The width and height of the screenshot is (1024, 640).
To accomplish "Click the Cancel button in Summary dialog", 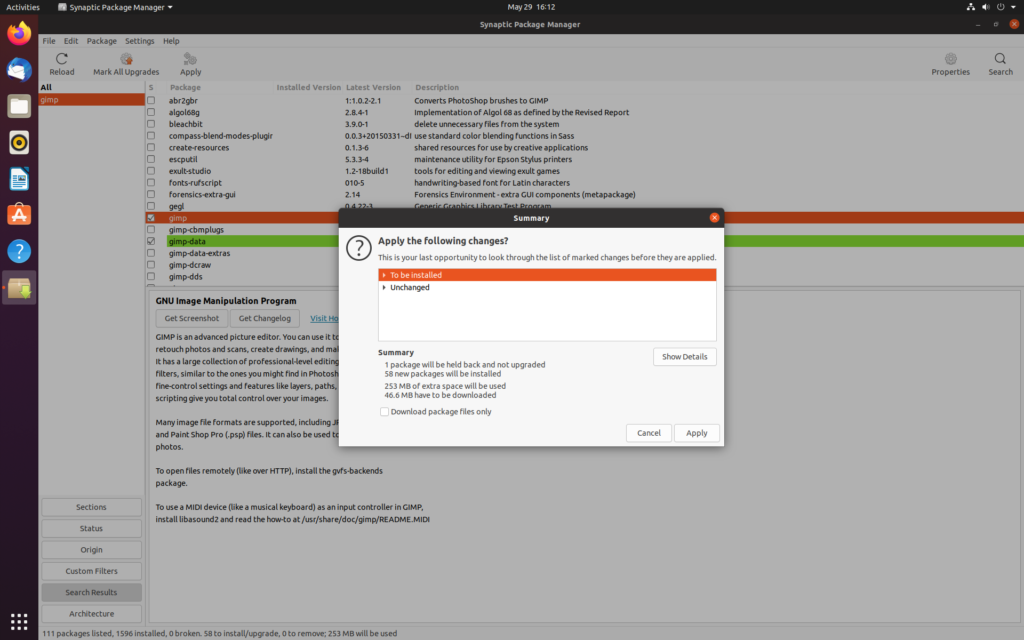I will [648, 433].
